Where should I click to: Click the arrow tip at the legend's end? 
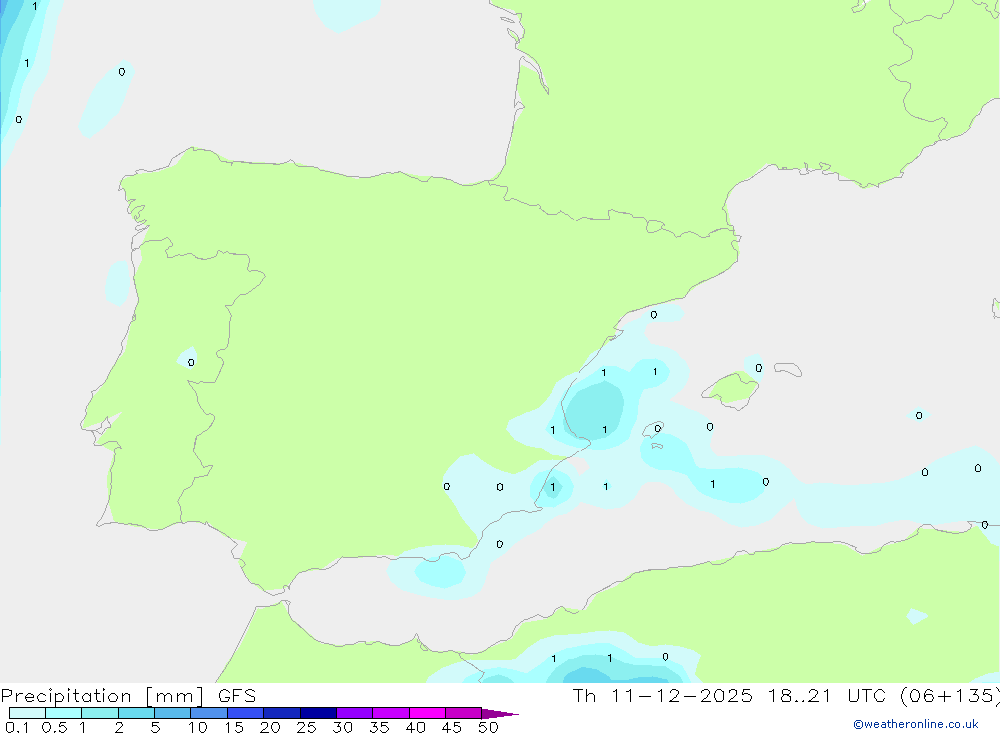500,713
